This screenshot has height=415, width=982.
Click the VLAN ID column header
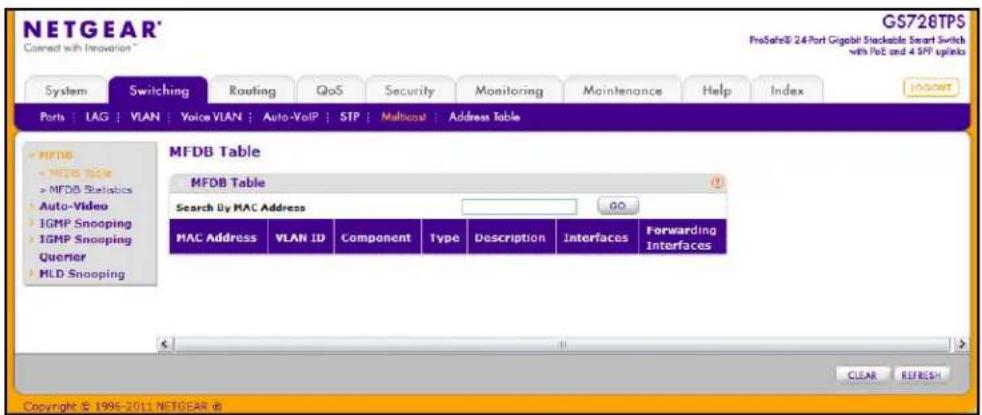(x=300, y=237)
